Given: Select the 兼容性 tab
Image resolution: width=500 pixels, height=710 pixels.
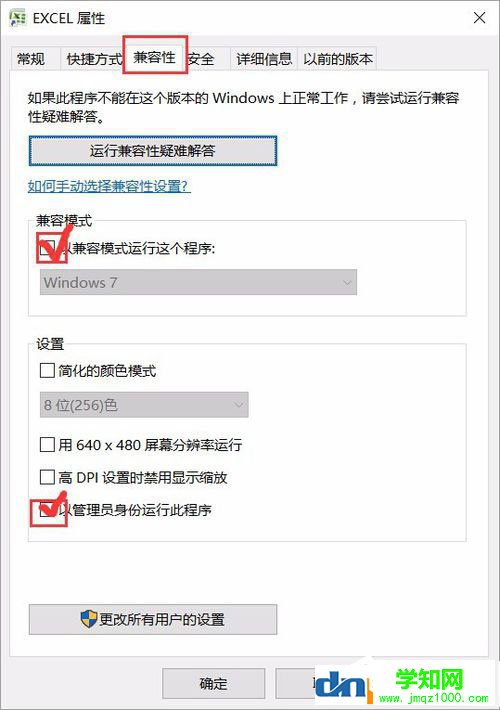Looking at the screenshot, I should pos(155,57).
